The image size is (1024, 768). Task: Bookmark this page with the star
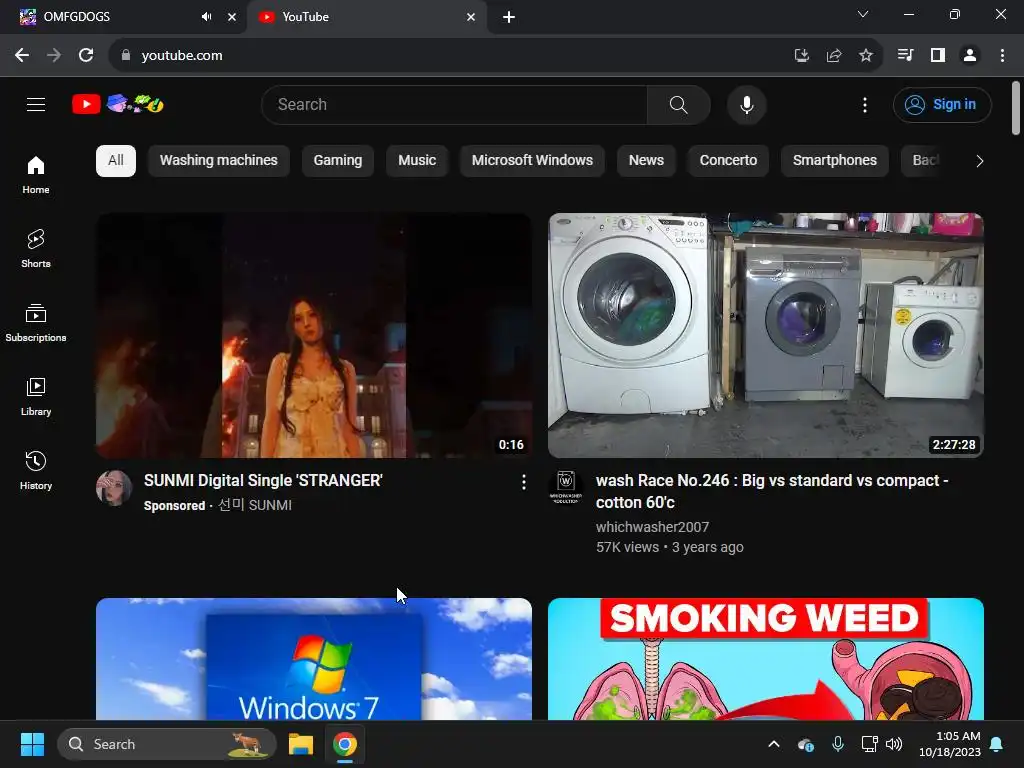(865, 56)
